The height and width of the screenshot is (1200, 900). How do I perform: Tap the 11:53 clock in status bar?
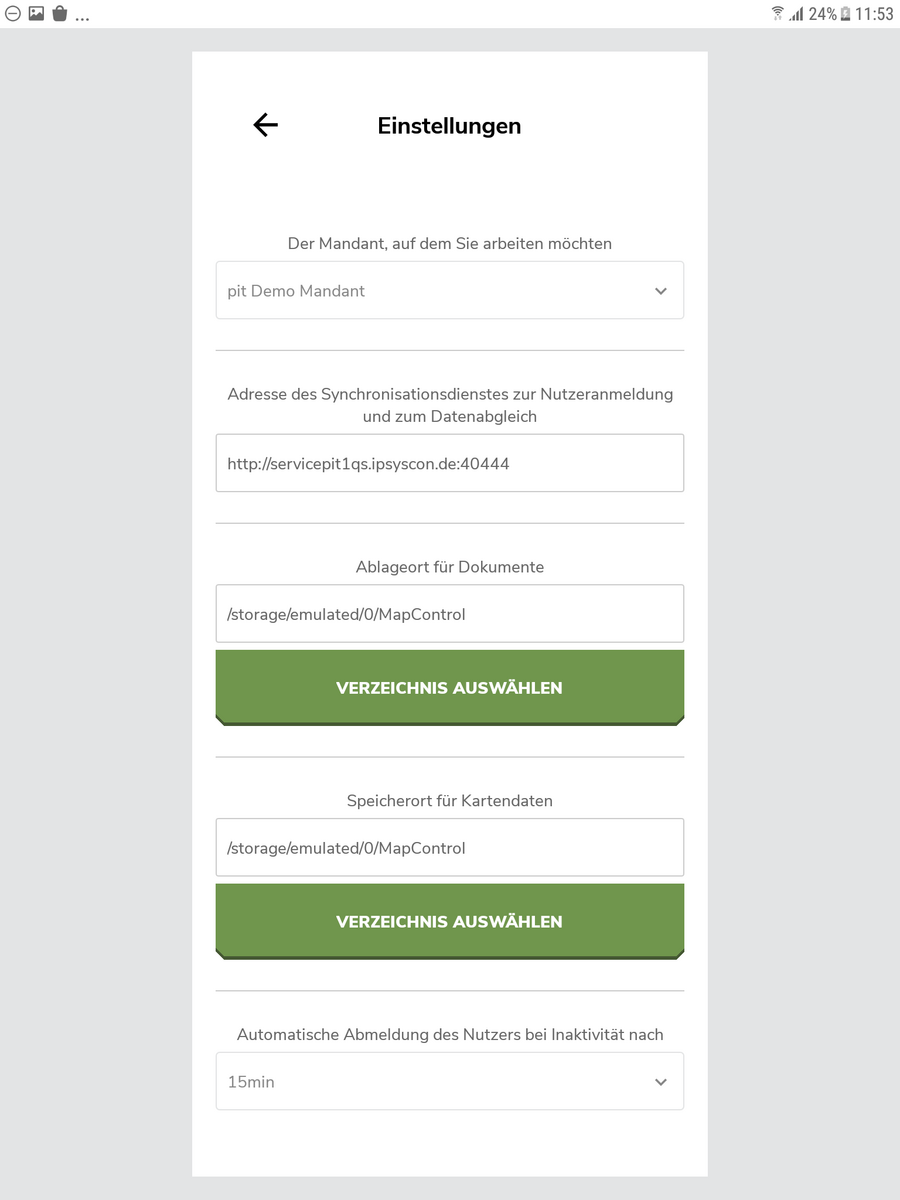[x=874, y=14]
